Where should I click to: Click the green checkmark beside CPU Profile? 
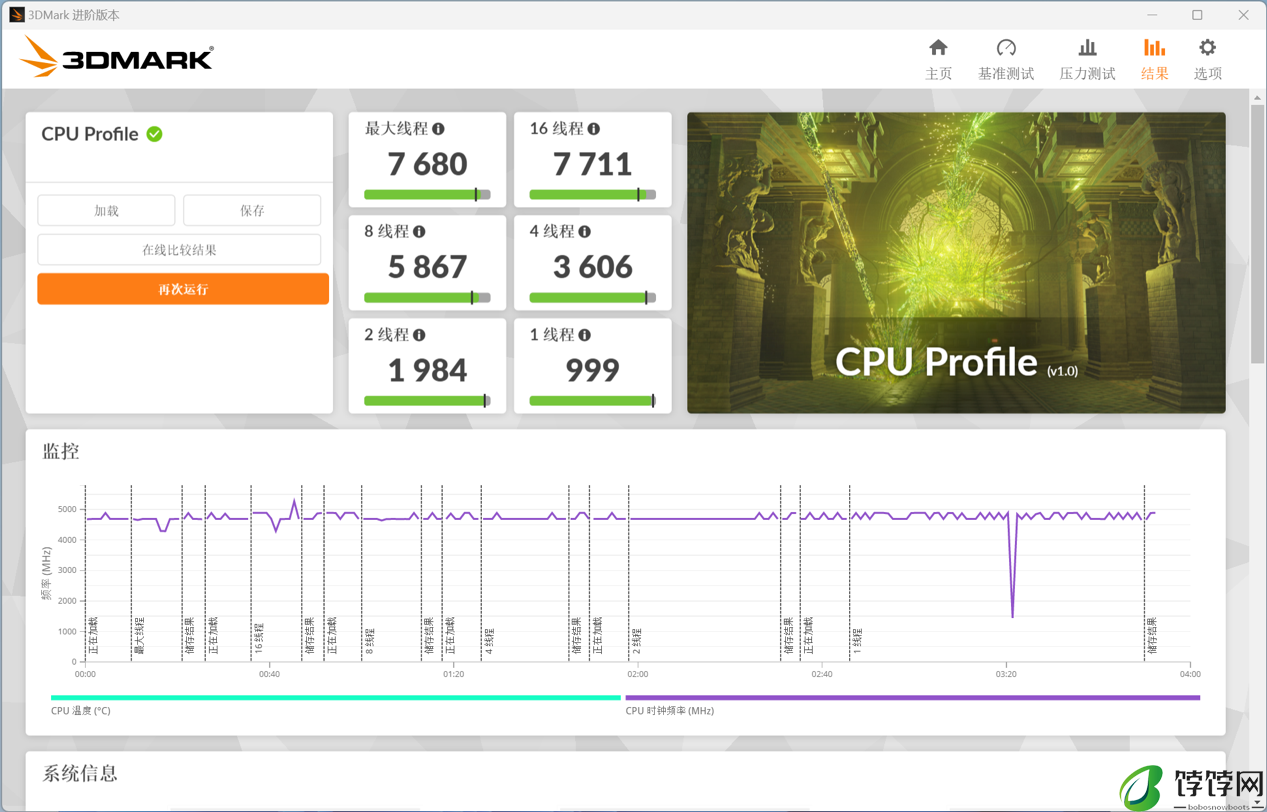(155, 134)
